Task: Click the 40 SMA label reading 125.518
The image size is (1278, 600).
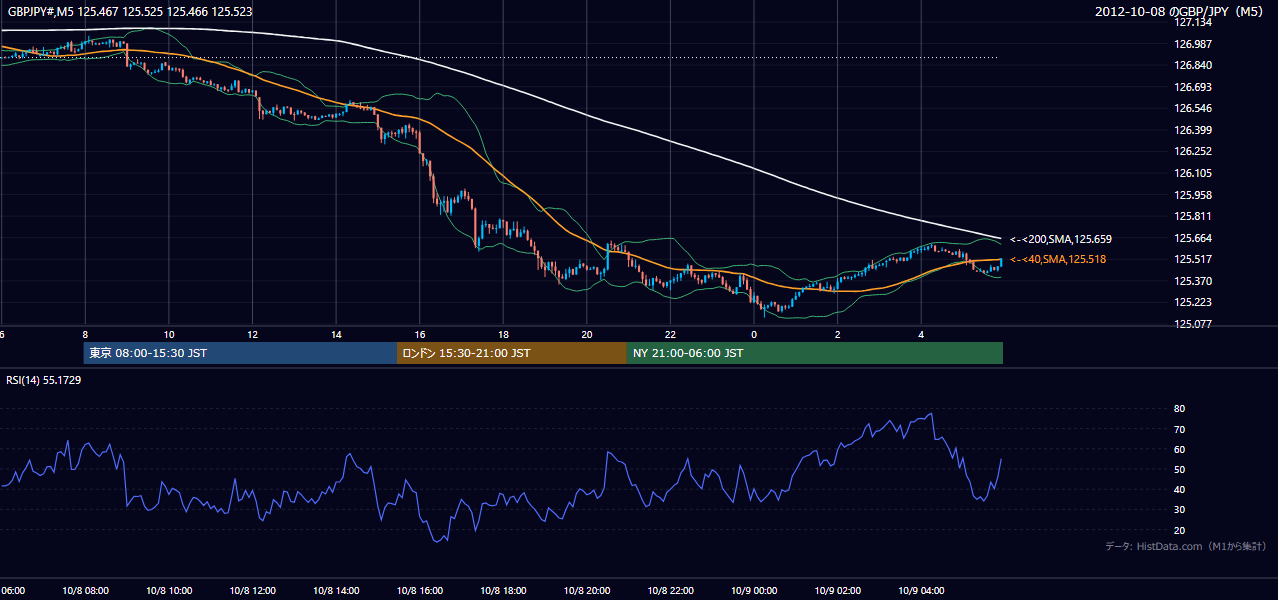Action: pos(1057,259)
